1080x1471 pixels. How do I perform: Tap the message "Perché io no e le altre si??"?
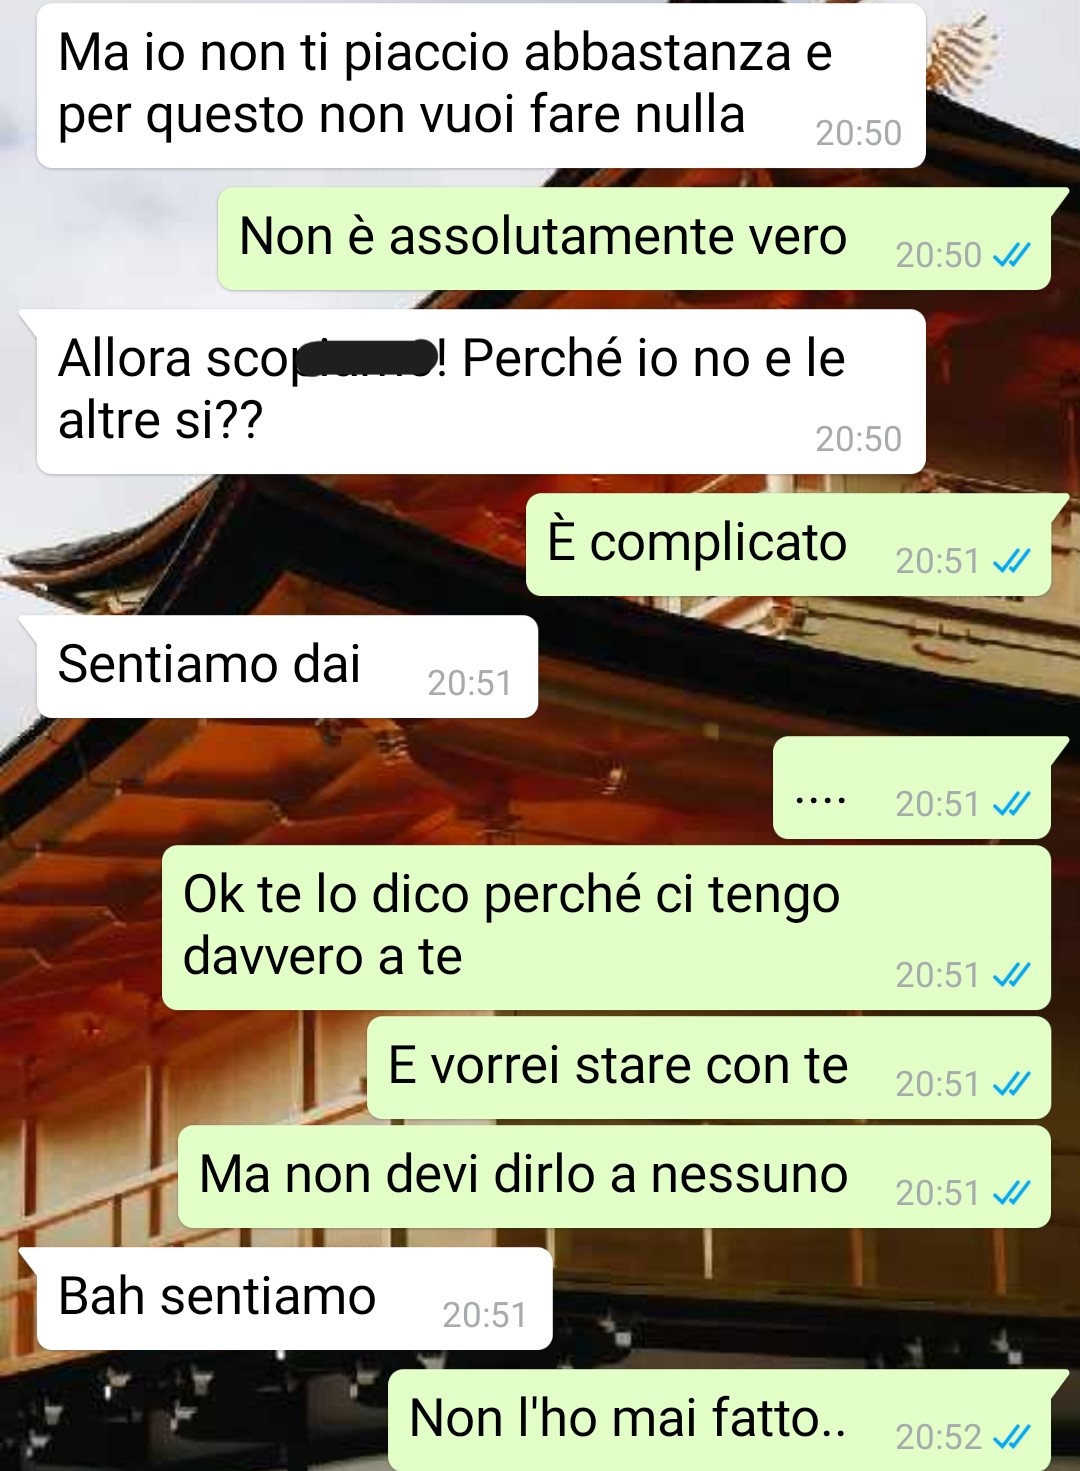pyautogui.click(x=481, y=391)
